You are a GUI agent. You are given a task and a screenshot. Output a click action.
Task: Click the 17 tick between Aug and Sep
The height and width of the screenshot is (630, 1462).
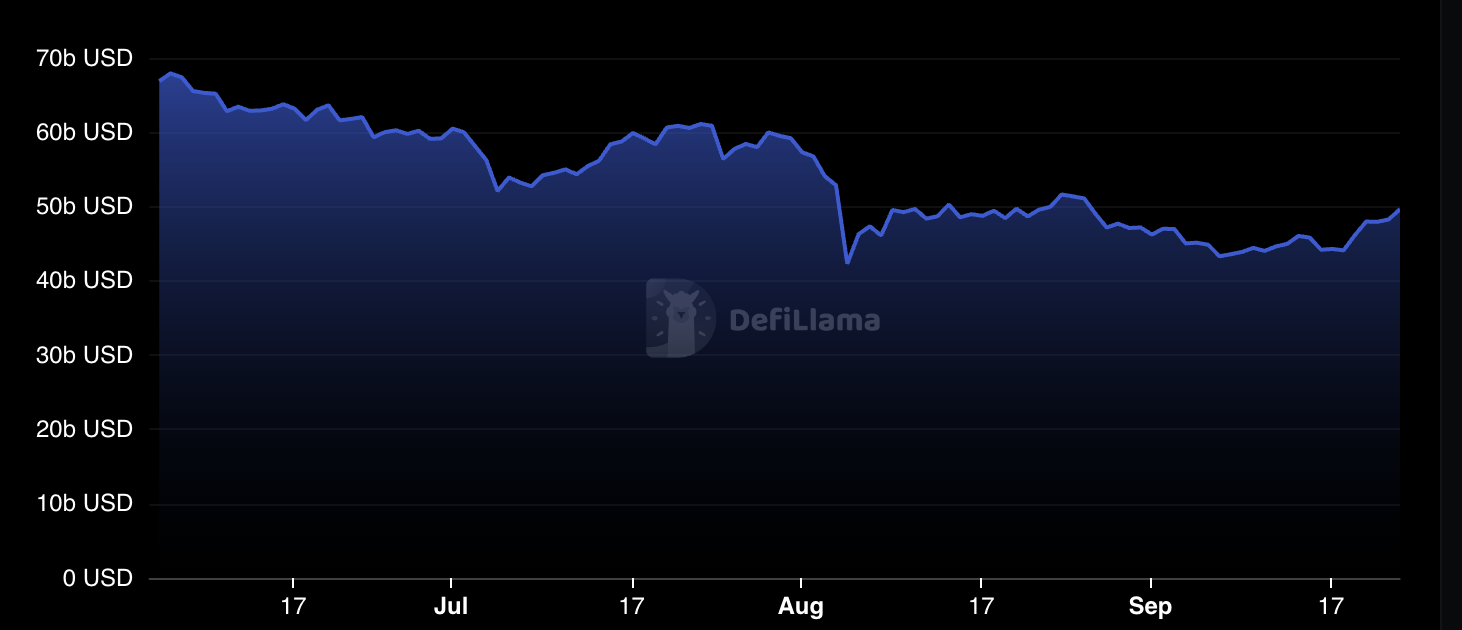point(981,606)
